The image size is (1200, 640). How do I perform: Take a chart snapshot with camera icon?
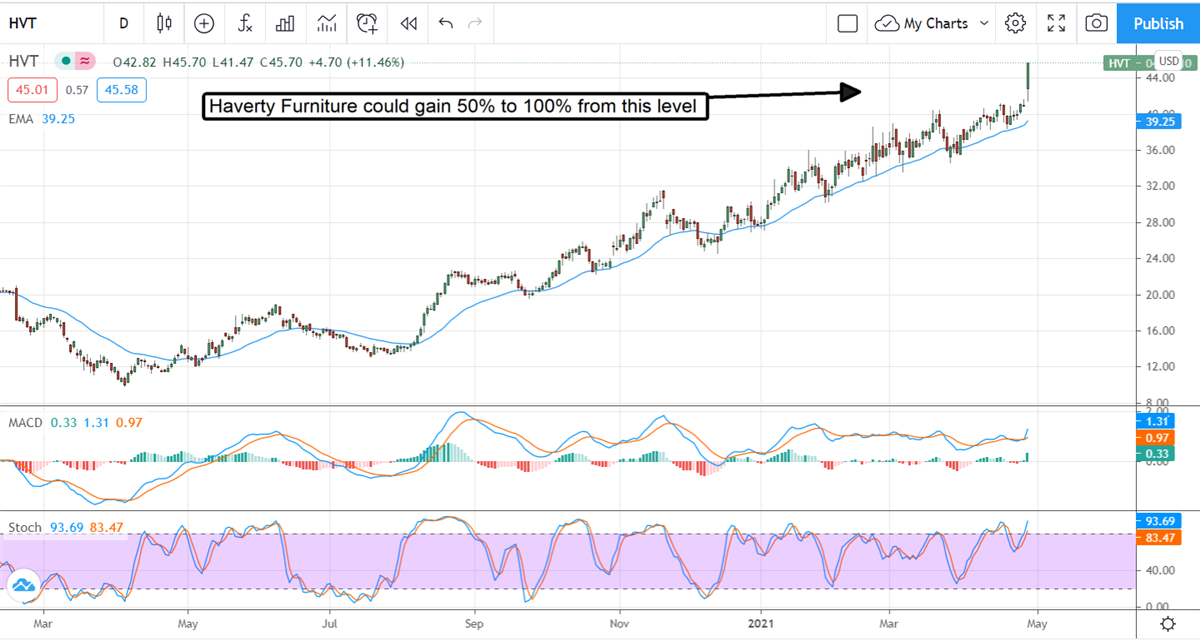[1097, 23]
